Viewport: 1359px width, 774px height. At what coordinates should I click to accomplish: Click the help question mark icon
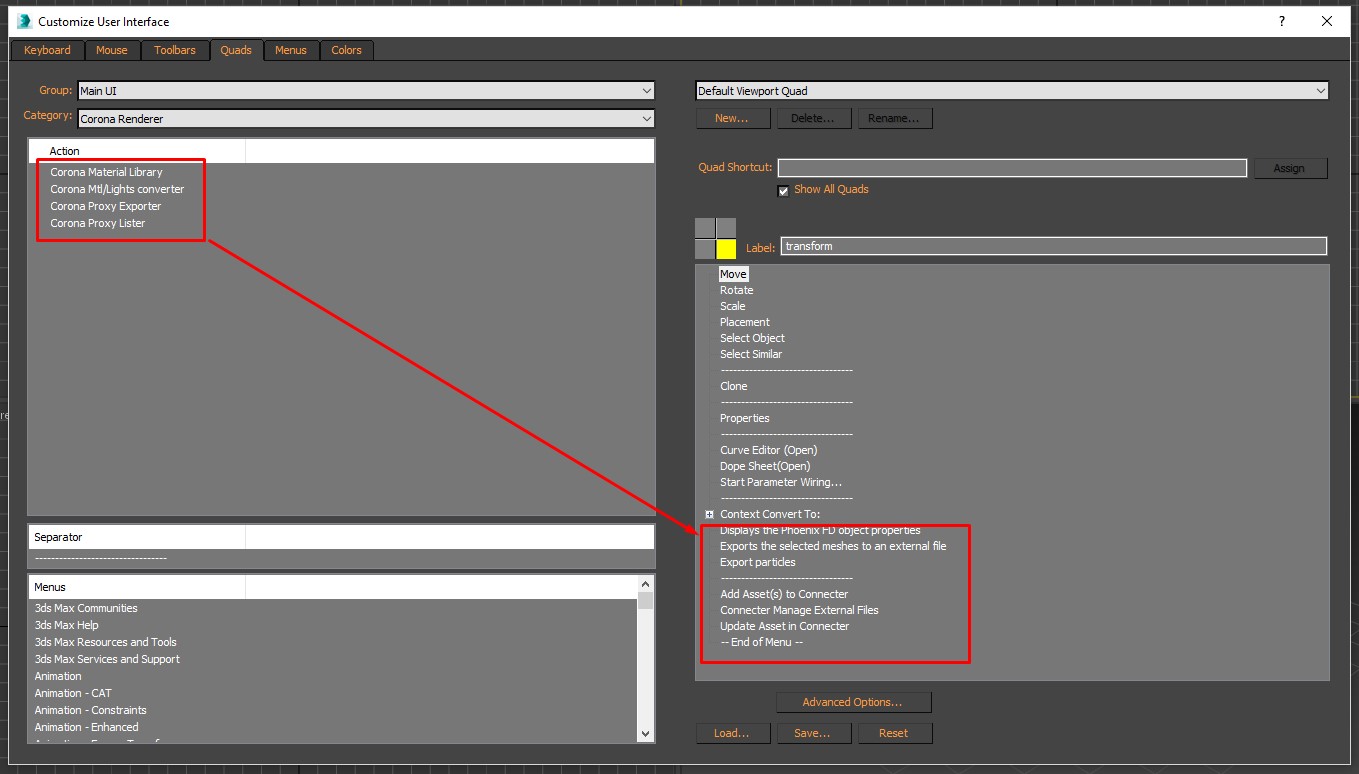[x=1282, y=21]
